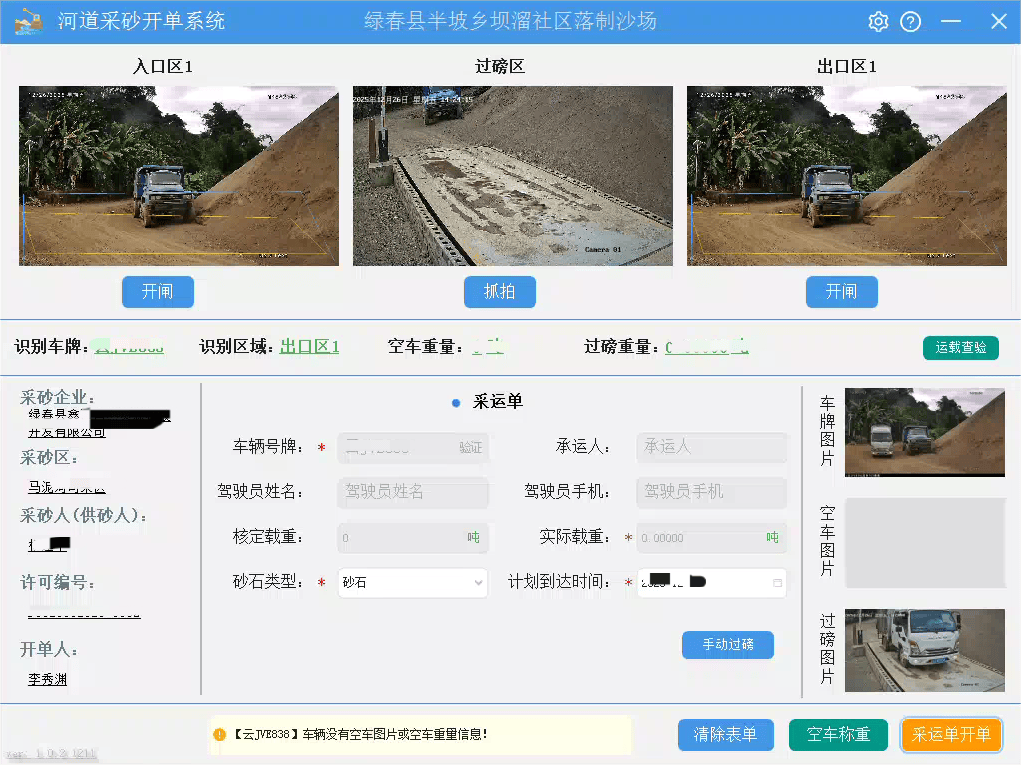Click the 驾驶员姓名 input field
The height and width of the screenshot is (765, 1021).
(412, 492)
